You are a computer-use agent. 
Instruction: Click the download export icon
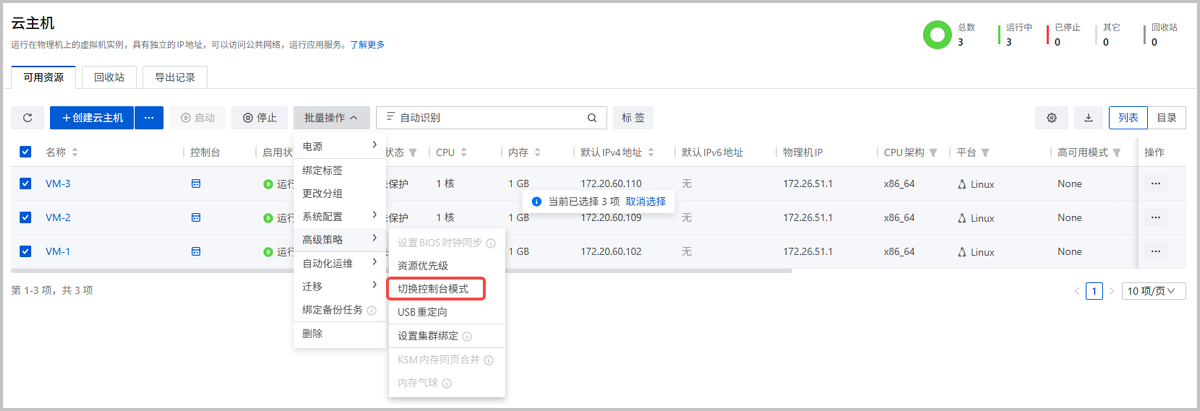[1088, 118]
